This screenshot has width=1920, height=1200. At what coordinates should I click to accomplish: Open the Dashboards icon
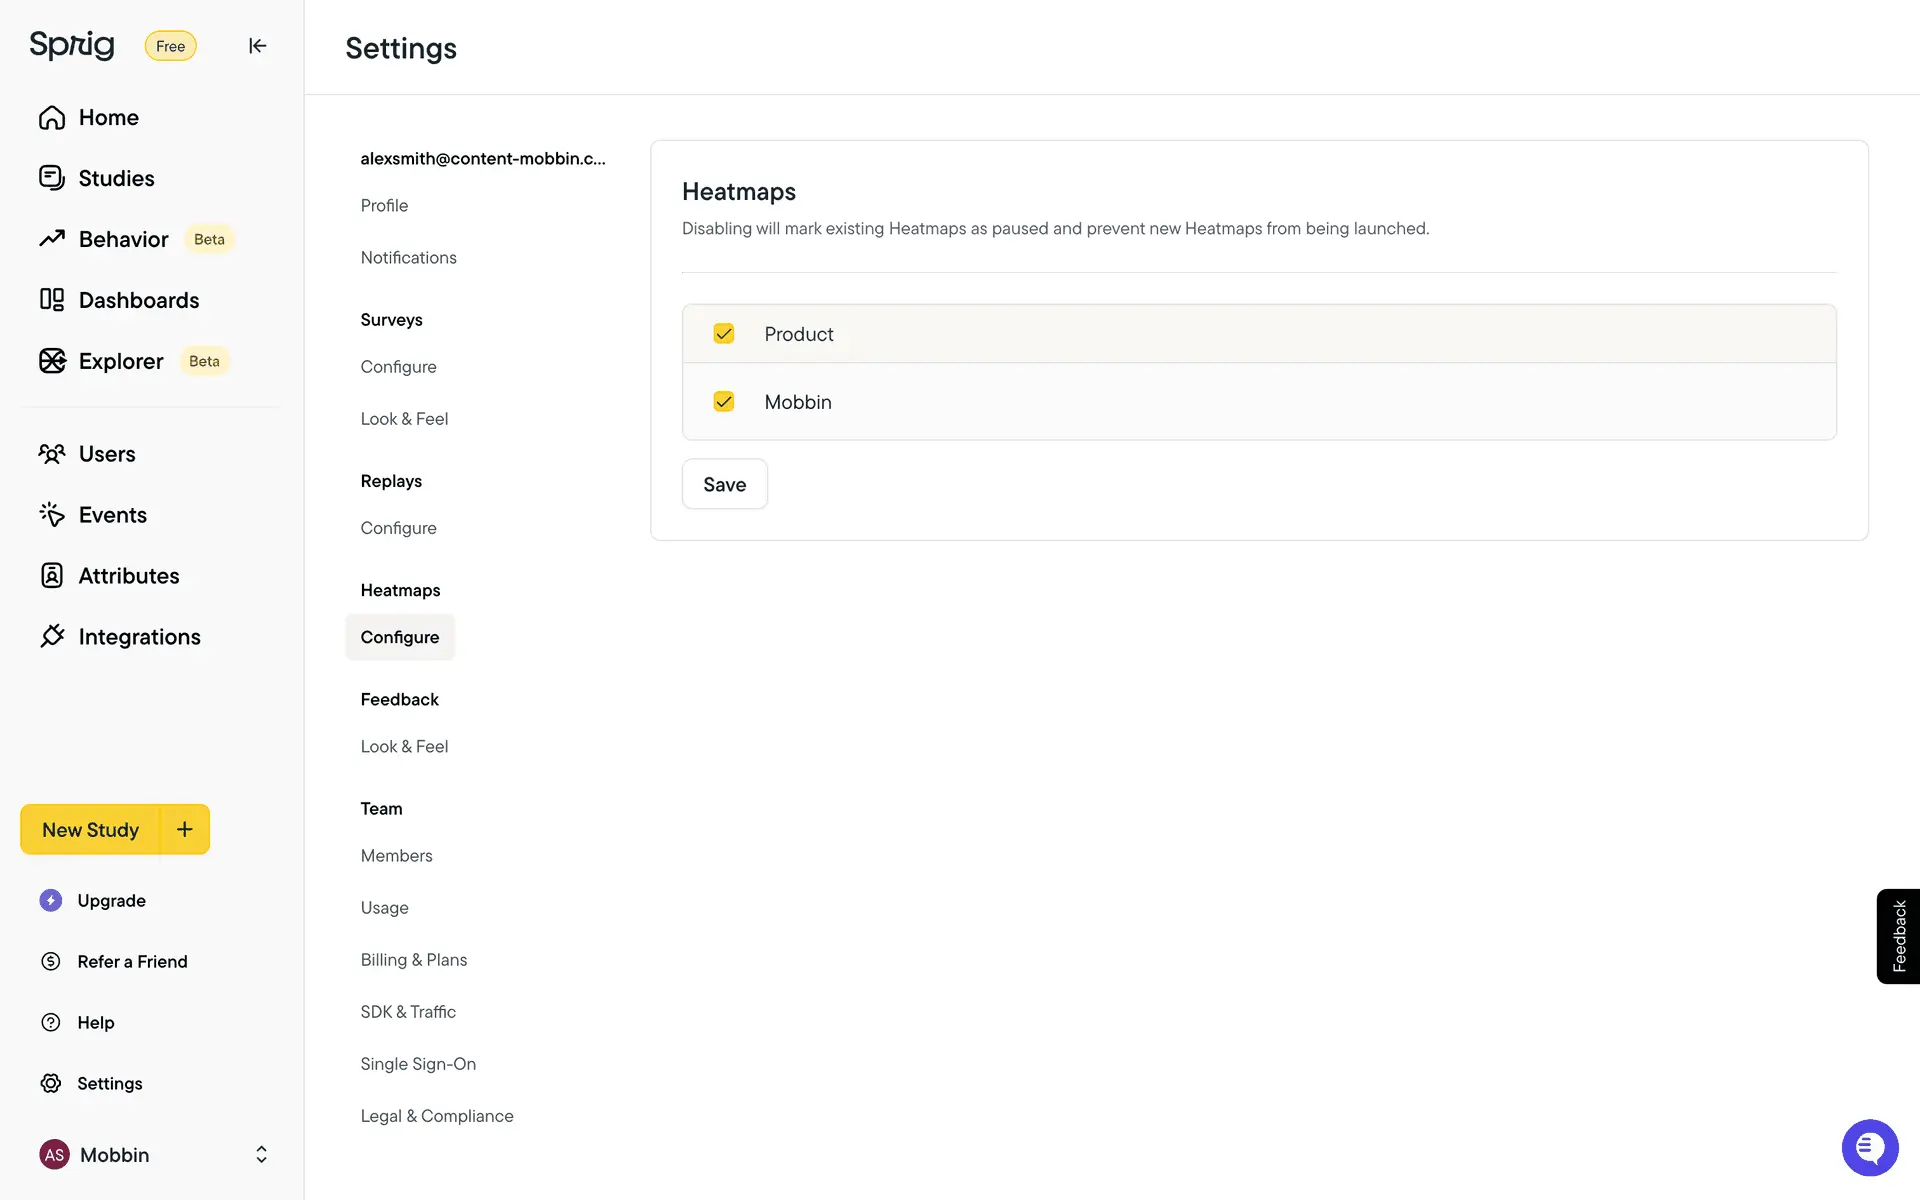(x=52, y=300)
